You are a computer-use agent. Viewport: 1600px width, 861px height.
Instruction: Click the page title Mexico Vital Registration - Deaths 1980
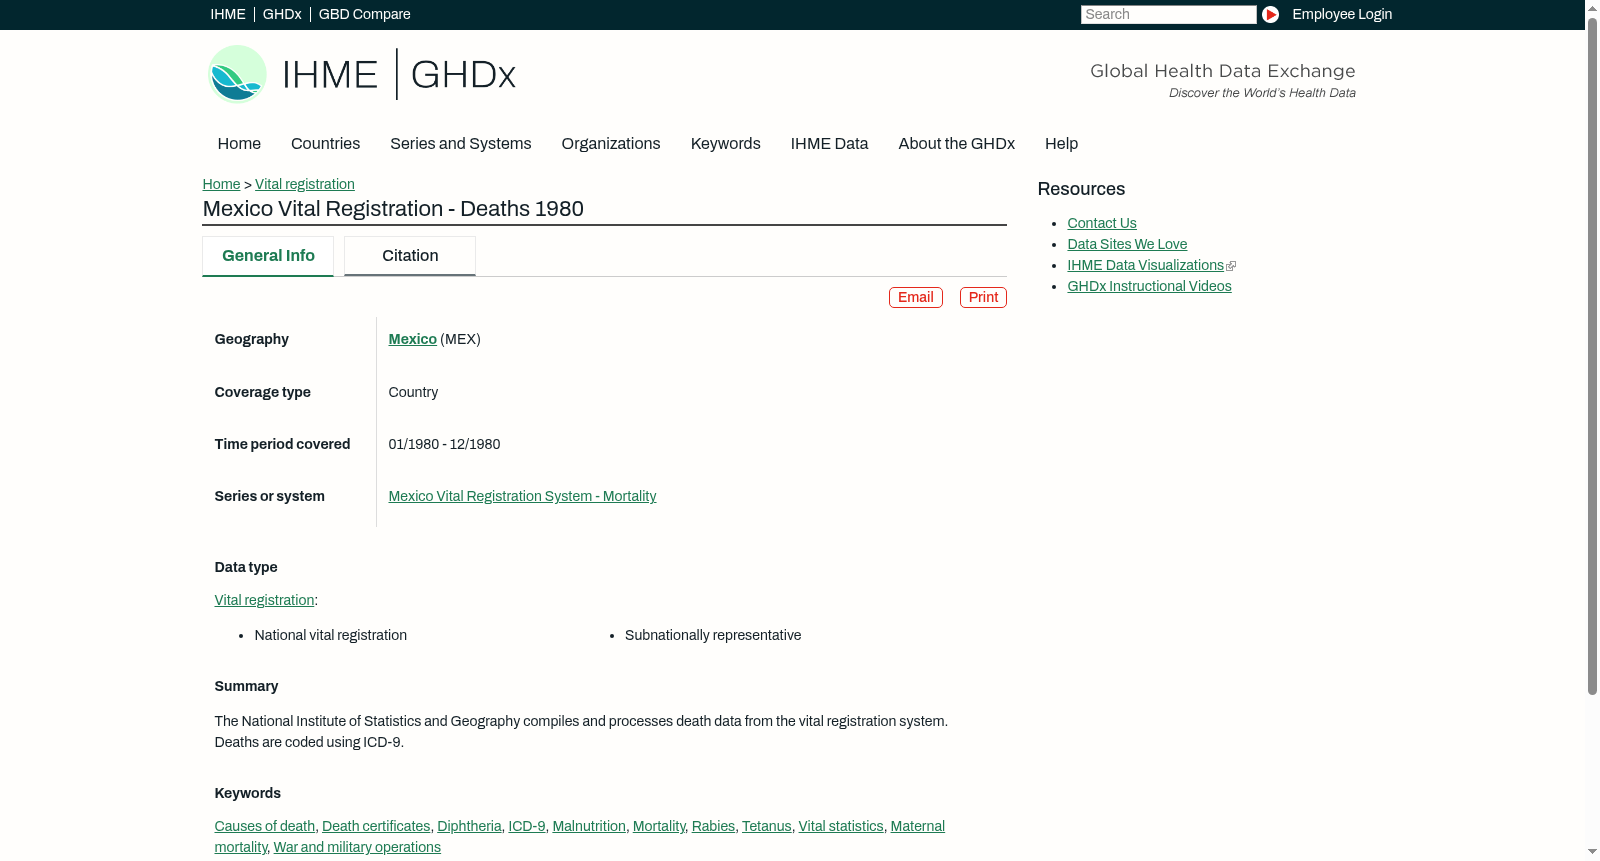point(393,209)
